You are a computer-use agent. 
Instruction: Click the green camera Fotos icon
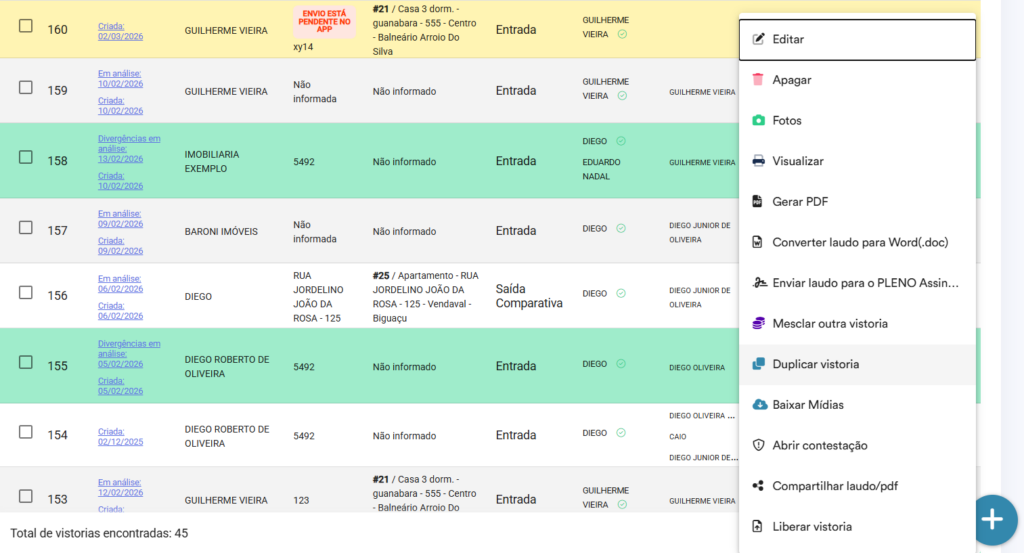(x=759, y=121)
